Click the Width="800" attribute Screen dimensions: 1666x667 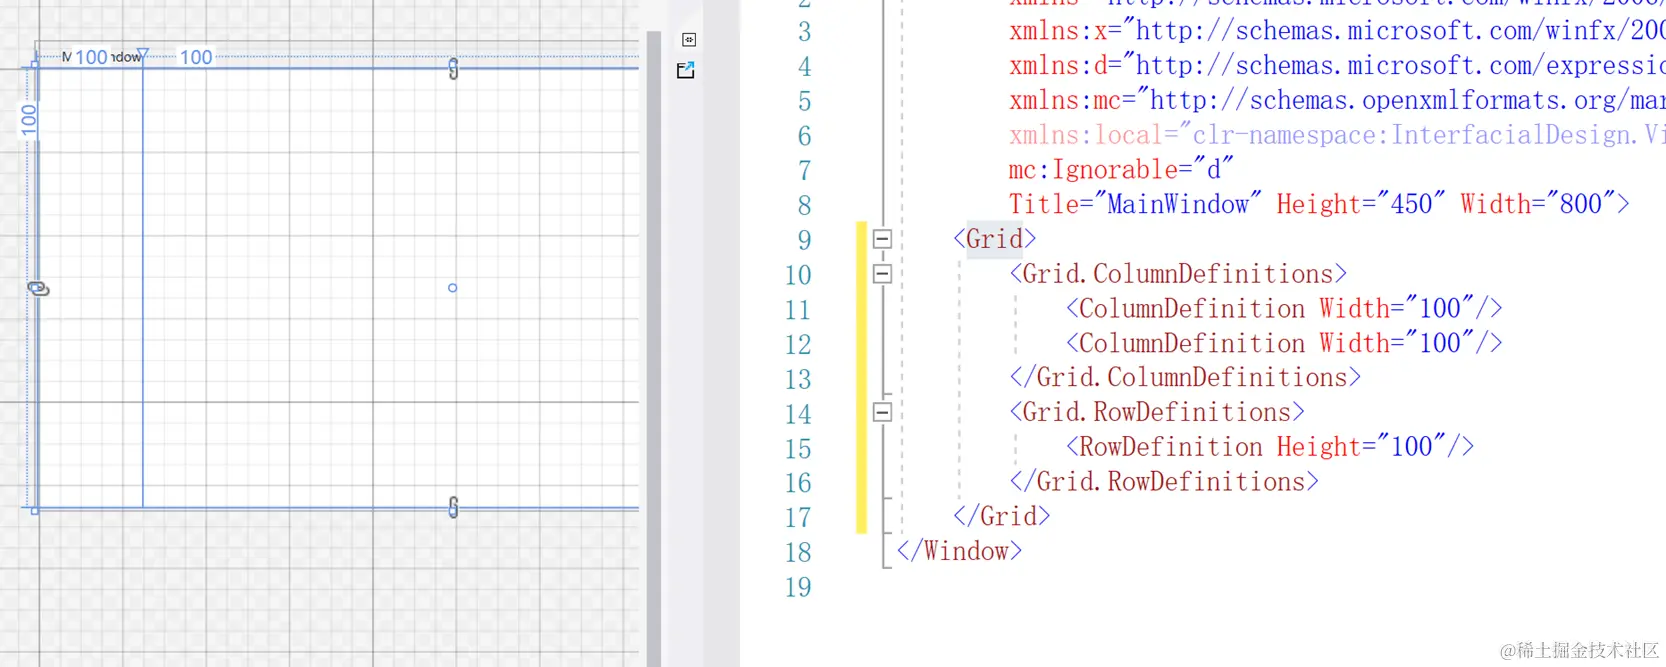(1538, 204)
